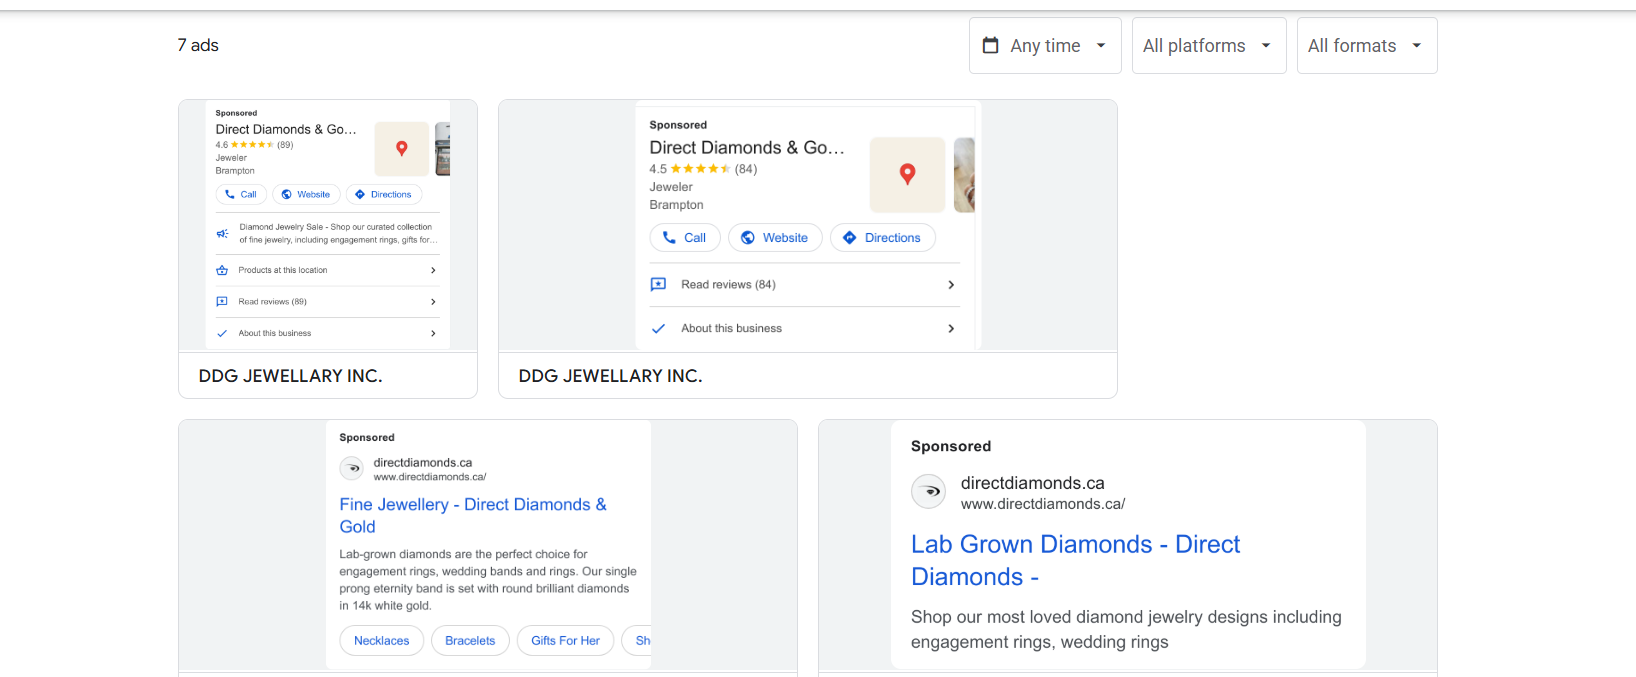Click checkmark icon in 84-review ad

[x=658, y=328]
